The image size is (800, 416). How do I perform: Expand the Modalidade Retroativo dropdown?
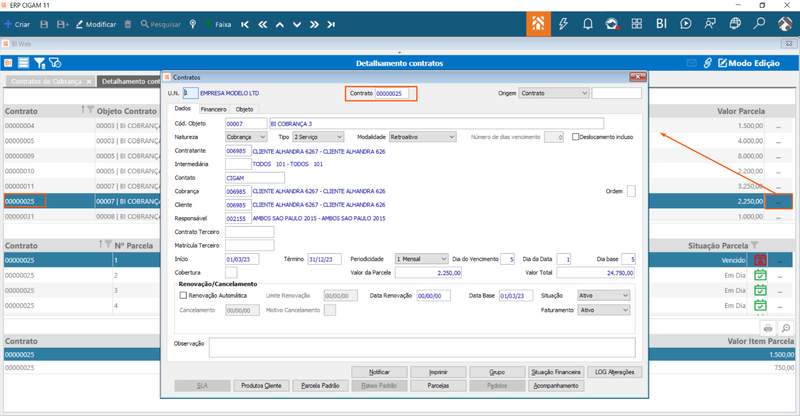(422, 137)
